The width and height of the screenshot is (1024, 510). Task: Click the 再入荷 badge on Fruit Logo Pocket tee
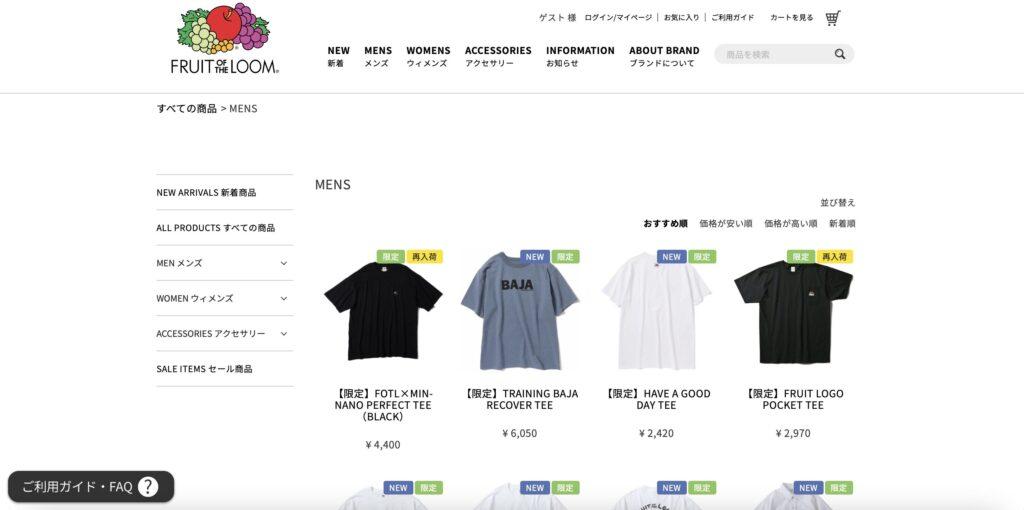pyautogui.click(x=835, y=257)
